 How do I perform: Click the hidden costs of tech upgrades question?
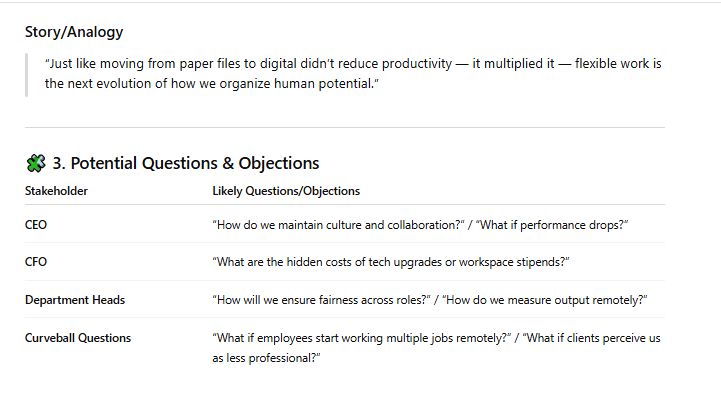(391, 262)
